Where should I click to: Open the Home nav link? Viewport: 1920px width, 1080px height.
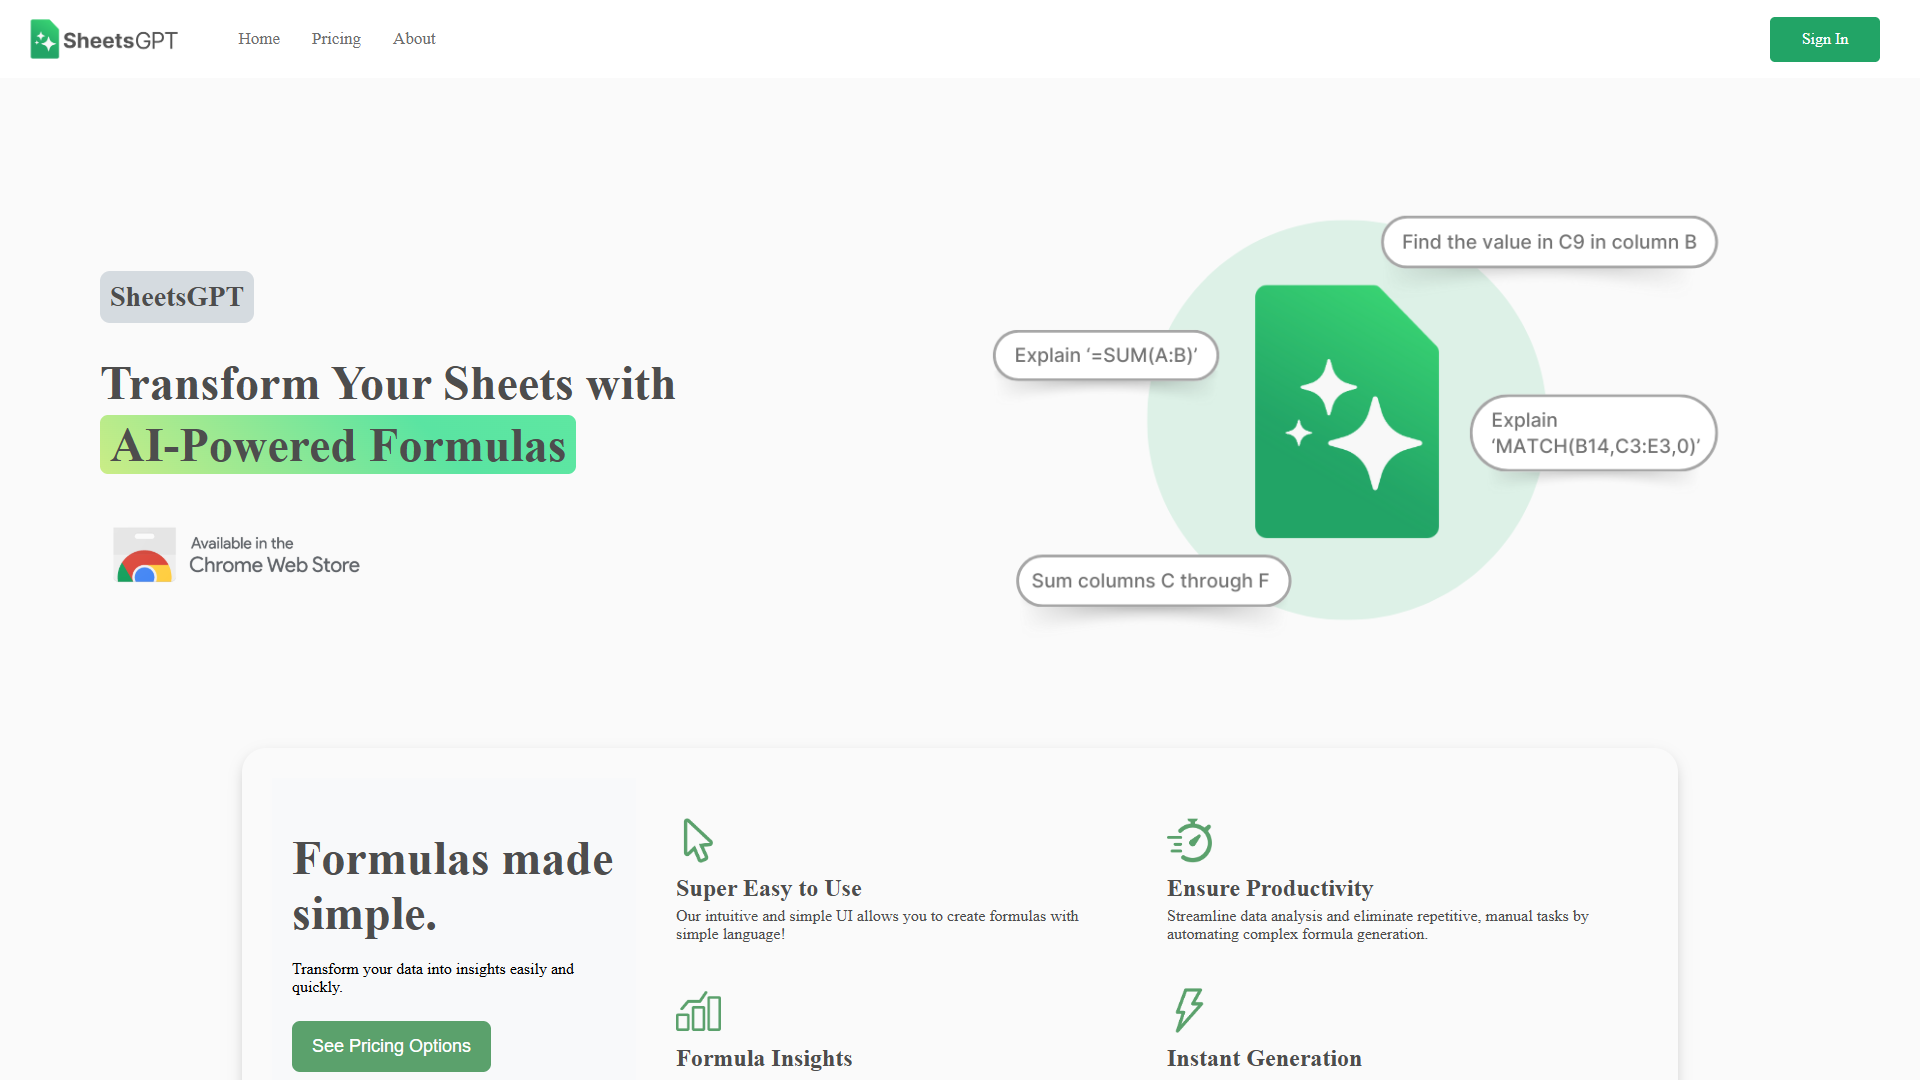[259, 39]
